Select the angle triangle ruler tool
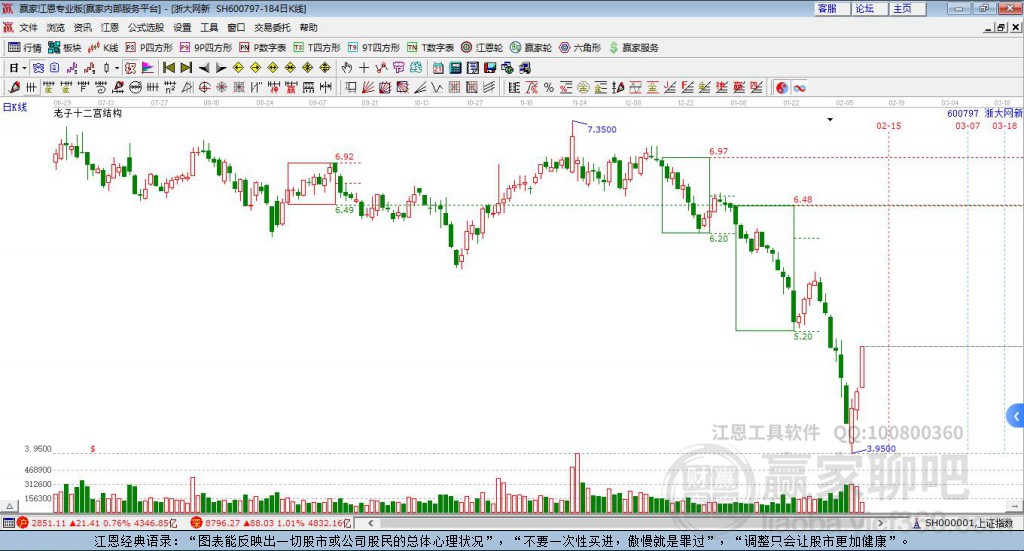 [x=187, y=87]
